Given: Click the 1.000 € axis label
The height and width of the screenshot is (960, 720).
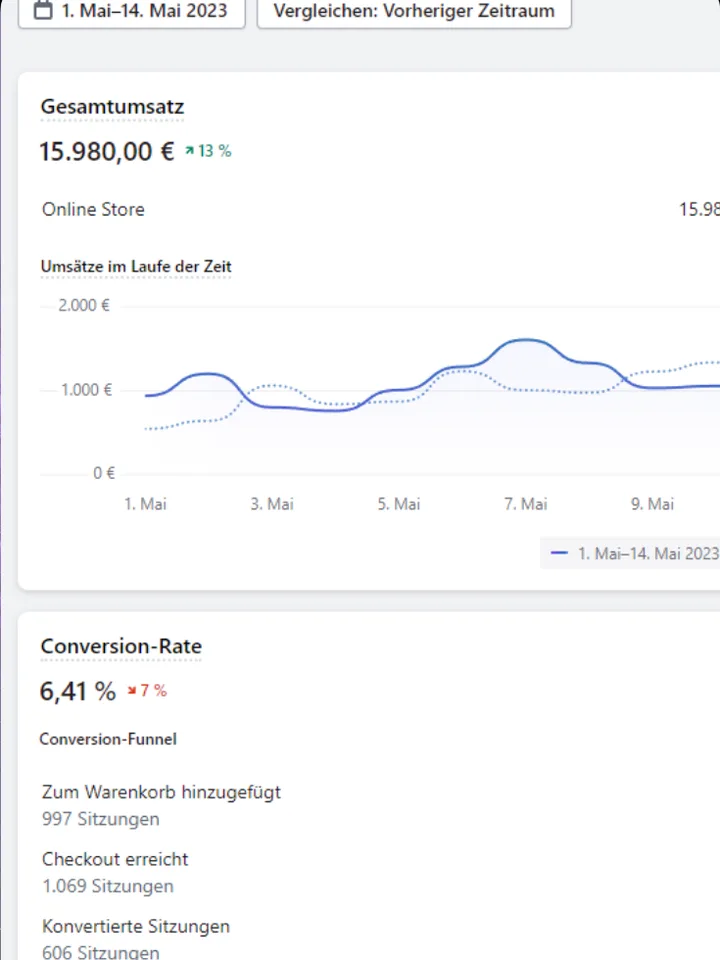Looking at the screenshot, I should pos(86,389).
